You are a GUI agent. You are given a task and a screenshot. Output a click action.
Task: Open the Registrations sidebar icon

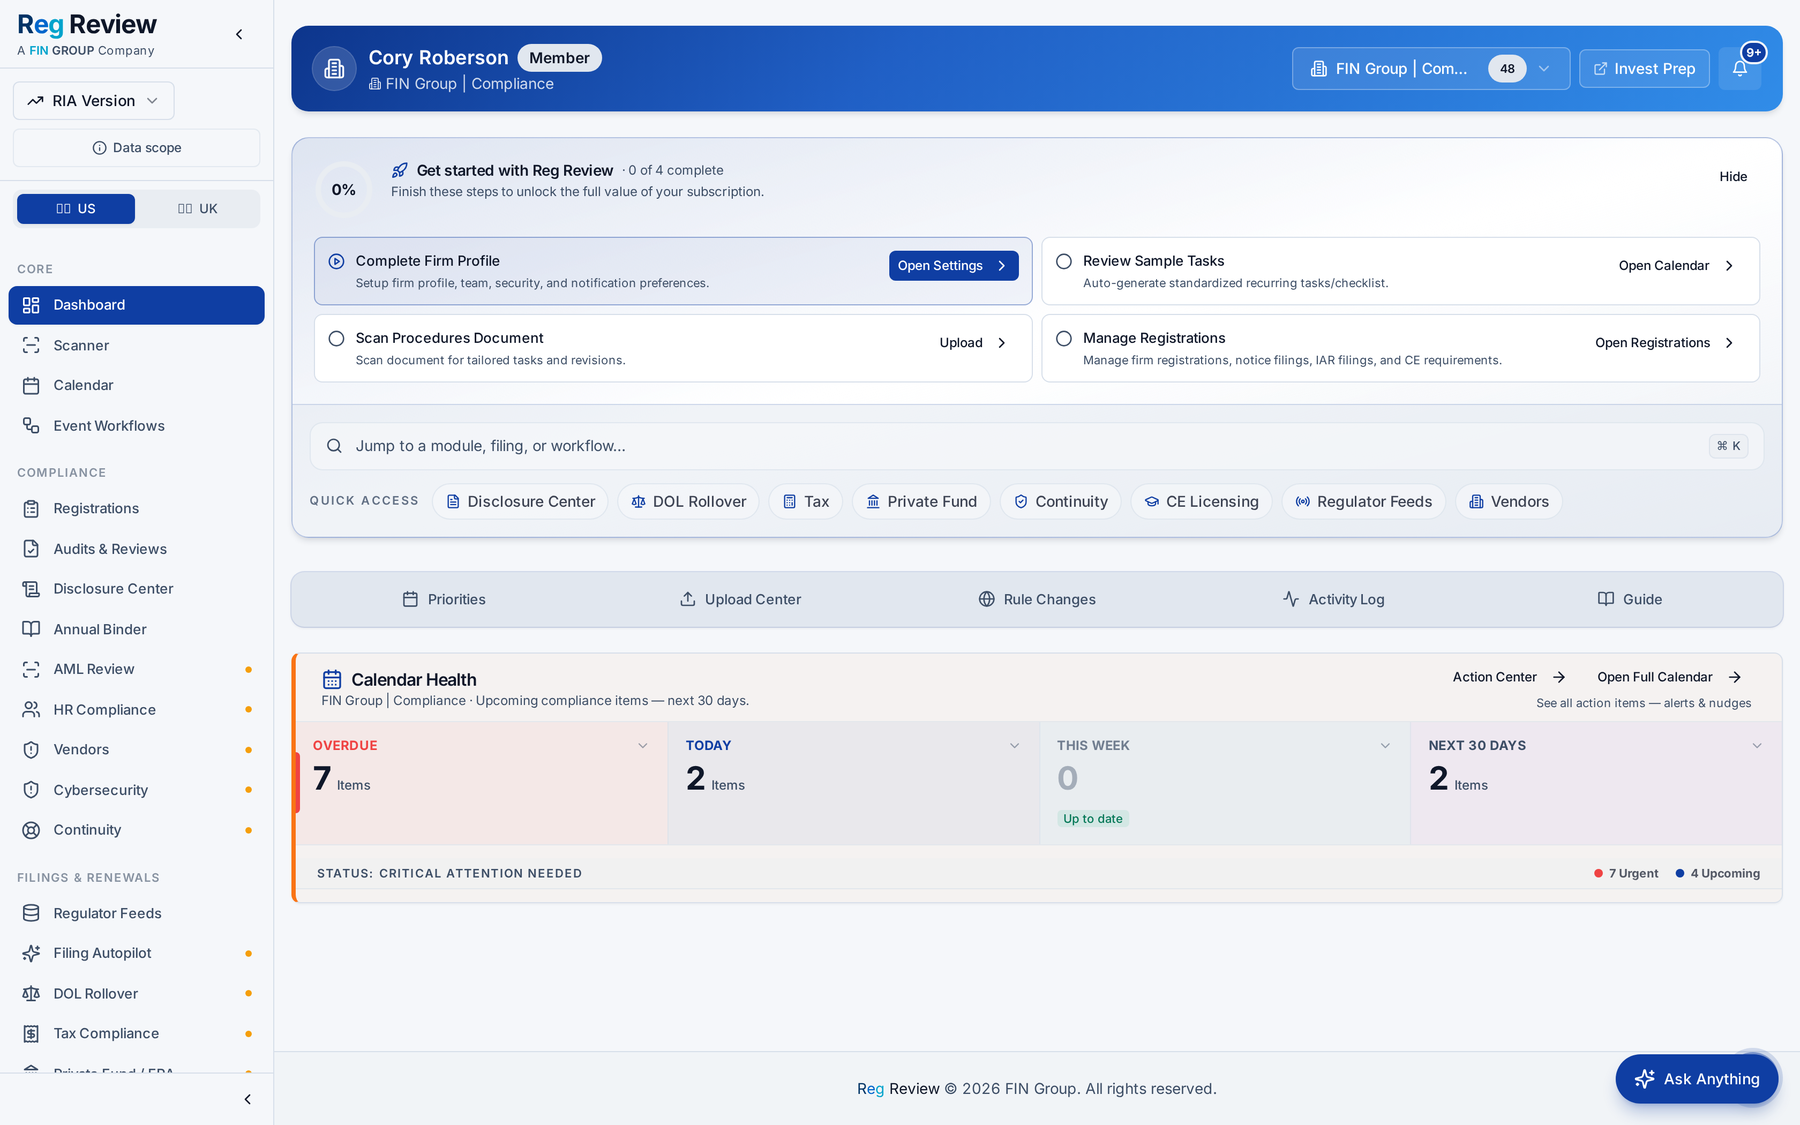tap(31, 509)
